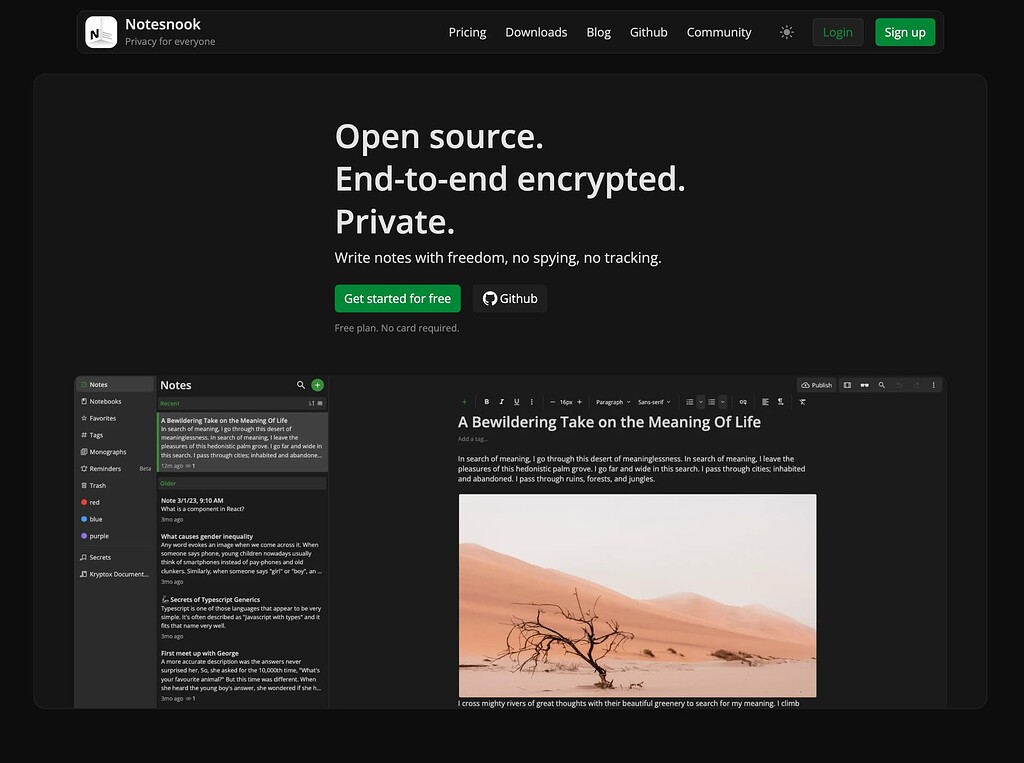Go to the Blog page
This screenshot has width=1024, height=763.
point(598,32)
